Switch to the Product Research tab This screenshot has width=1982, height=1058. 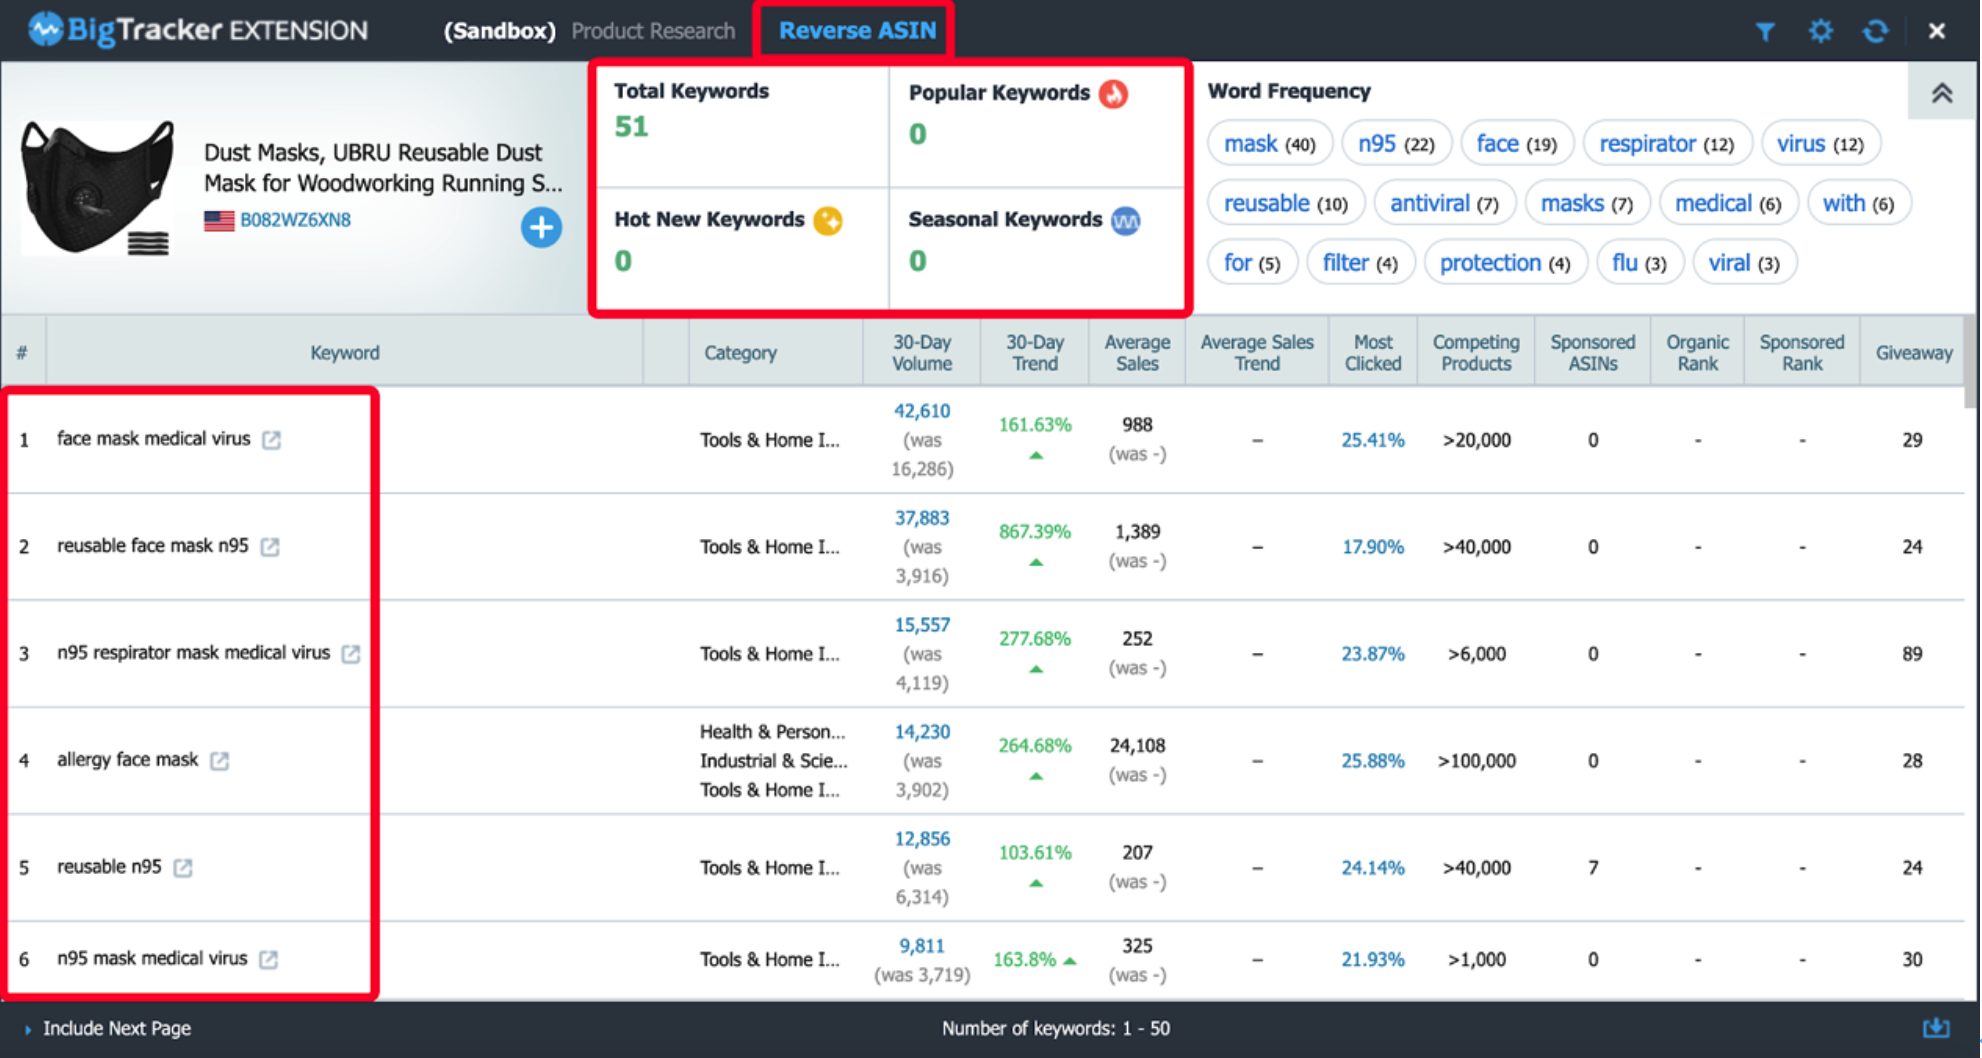[x=653, y=31]
